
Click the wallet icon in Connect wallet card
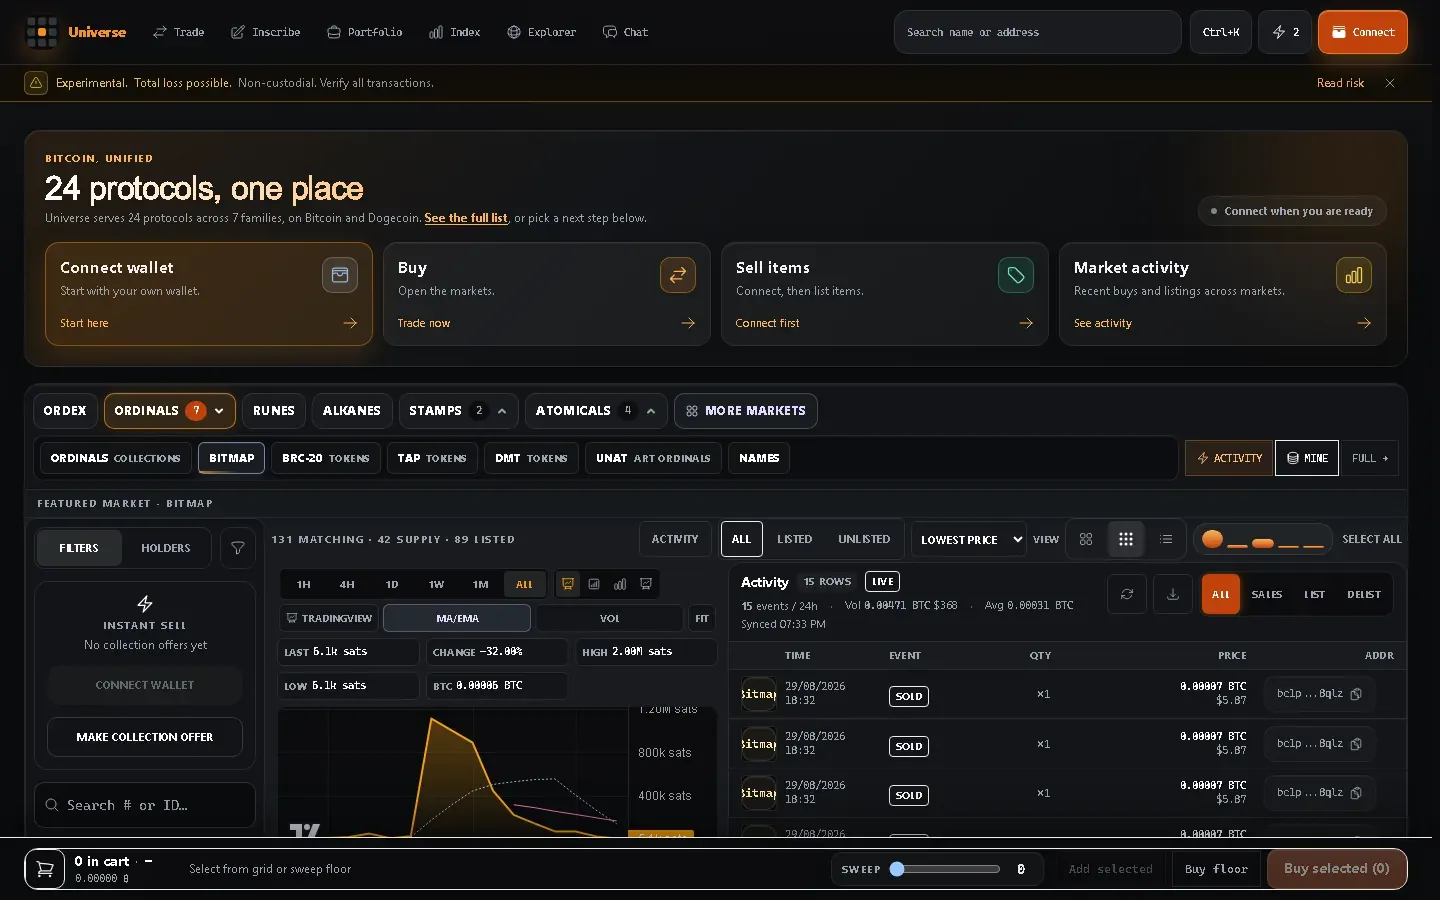coord(340,275)
